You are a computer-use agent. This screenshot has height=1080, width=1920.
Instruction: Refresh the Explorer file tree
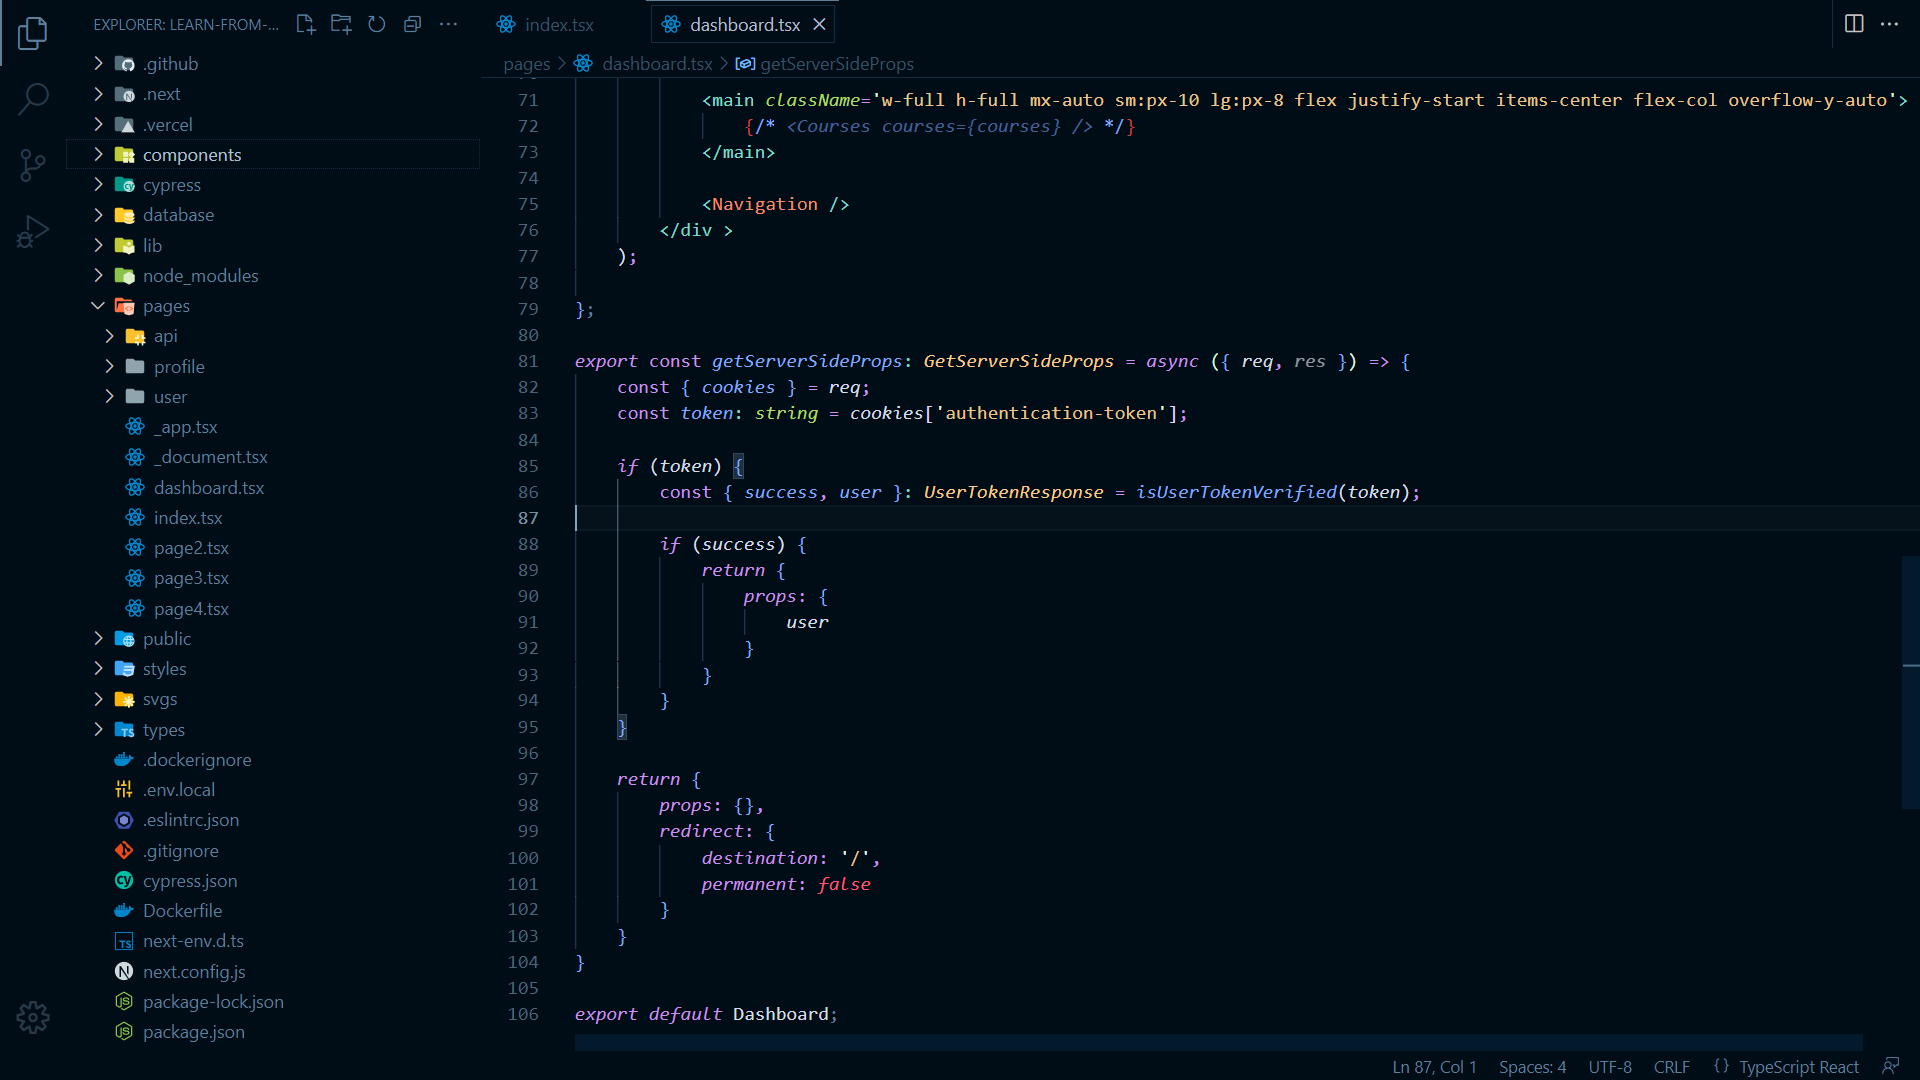[x=377, y=24]
